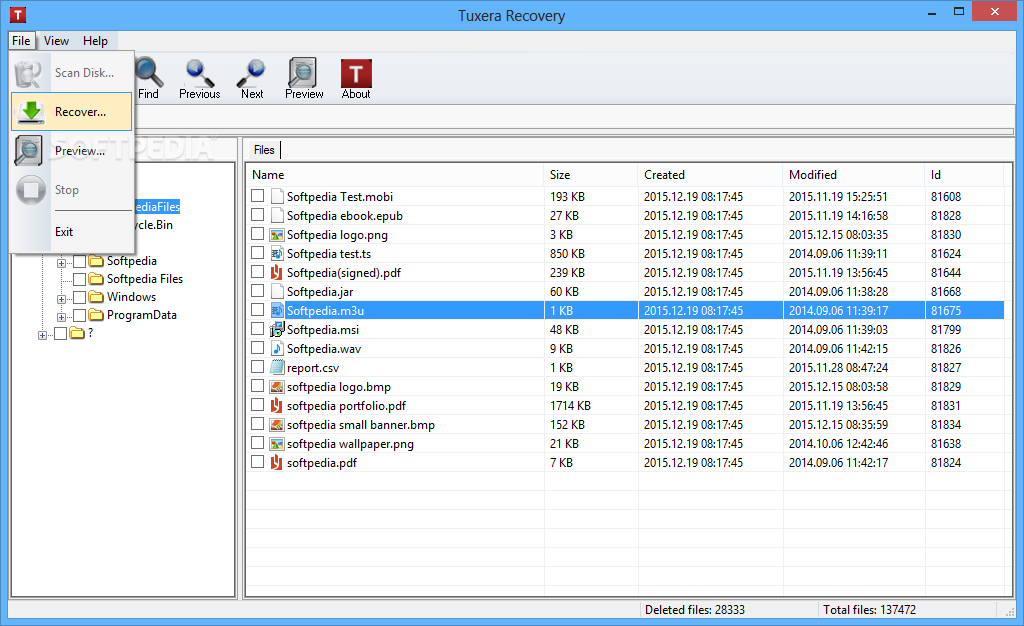This screenshot has height=626, width=1024.
Task: Tick the Softpedia folder checkbox in tree
Action: [80, 261]
